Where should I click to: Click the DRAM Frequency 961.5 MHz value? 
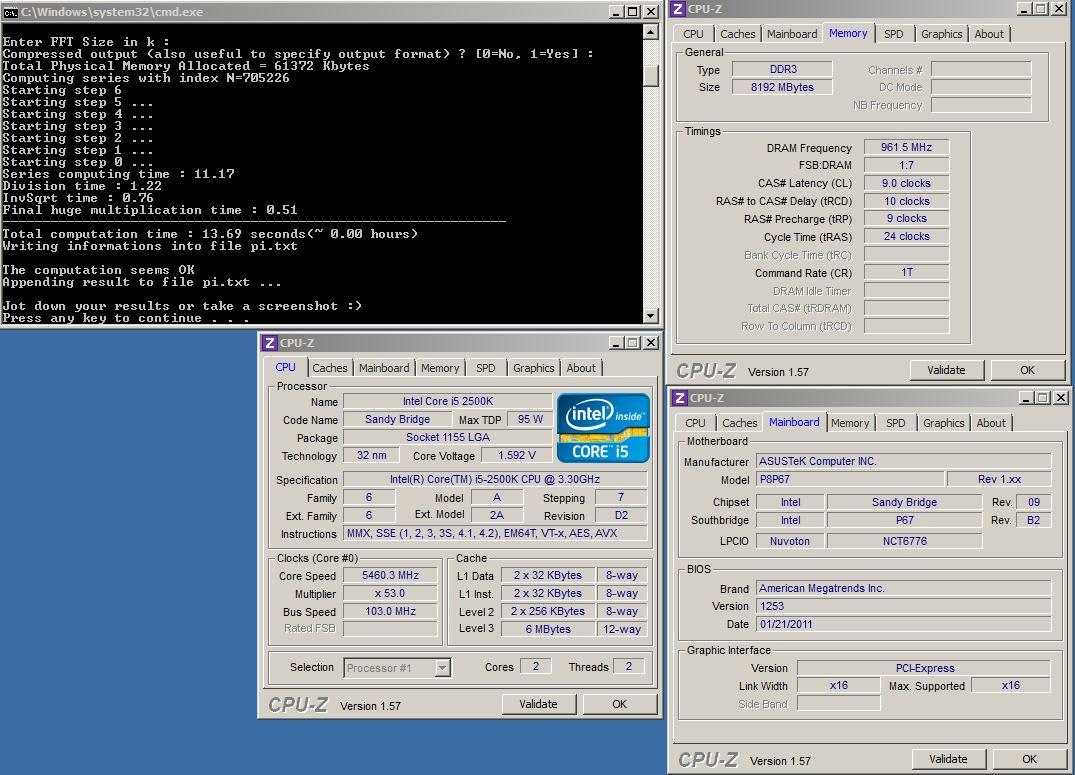pos(906,147)
